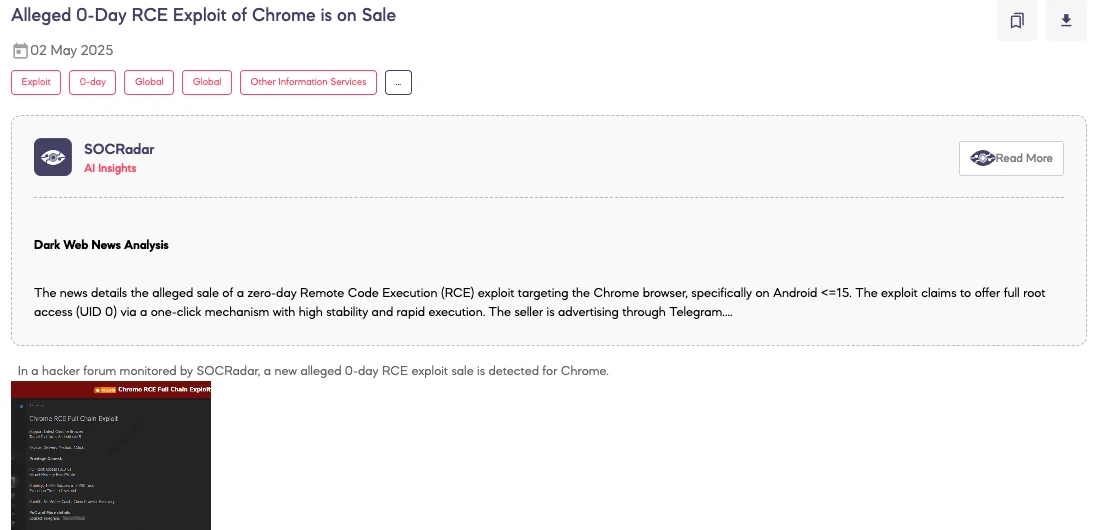
Task: Select the Other Information Services tag
Action: (309, 83)
